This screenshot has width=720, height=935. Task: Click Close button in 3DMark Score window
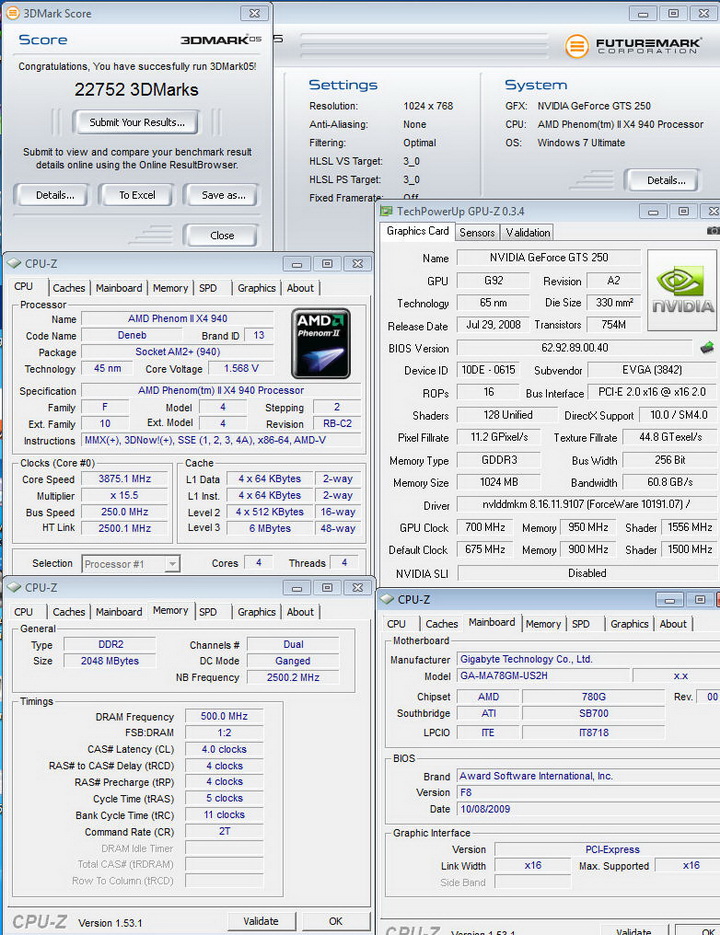click(222, 236)
